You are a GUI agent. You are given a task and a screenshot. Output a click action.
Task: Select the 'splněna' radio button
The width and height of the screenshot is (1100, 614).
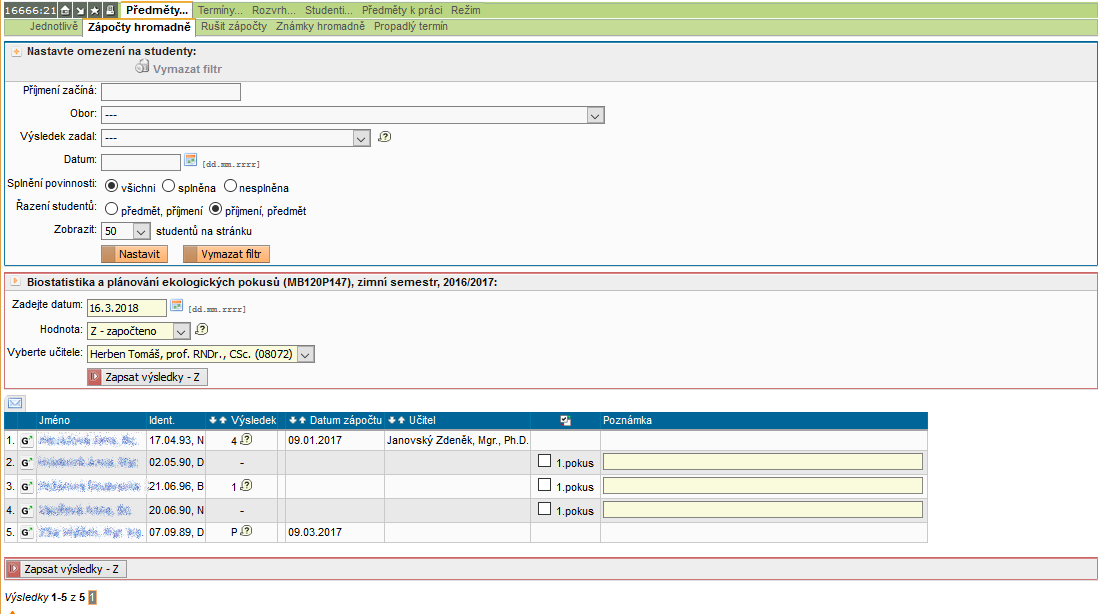pyautogui.click(x=169, y=186)
